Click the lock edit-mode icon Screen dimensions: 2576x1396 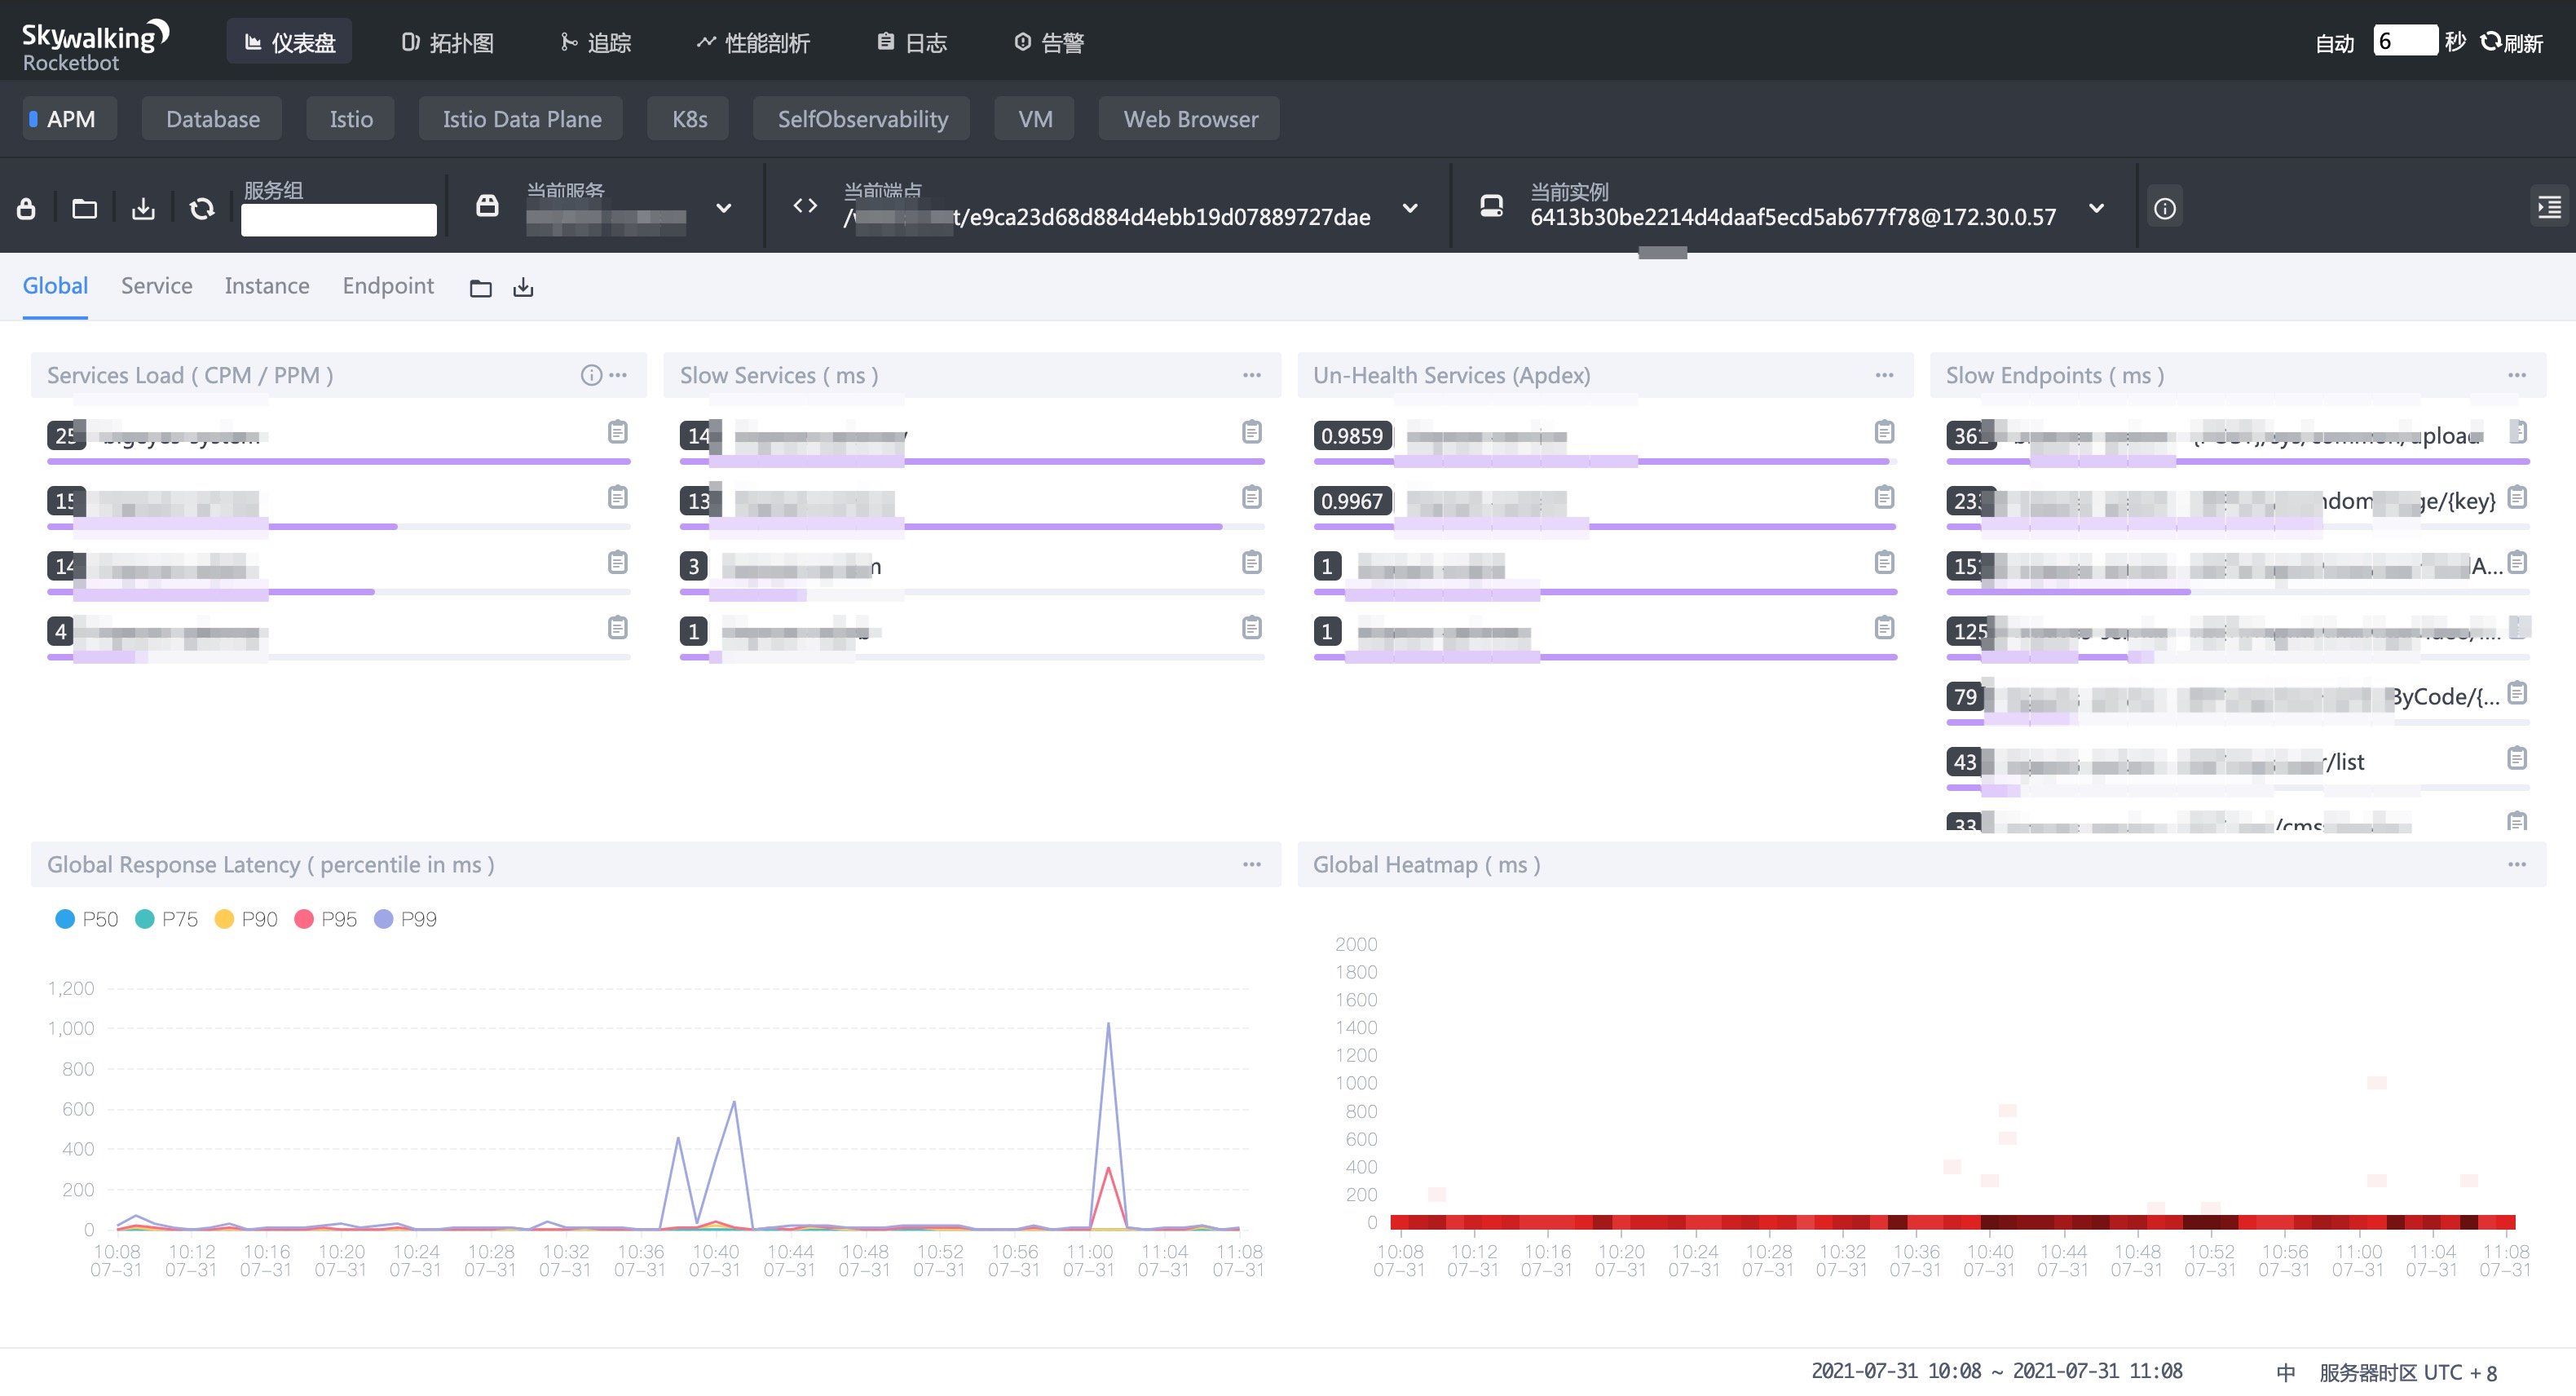26,208
